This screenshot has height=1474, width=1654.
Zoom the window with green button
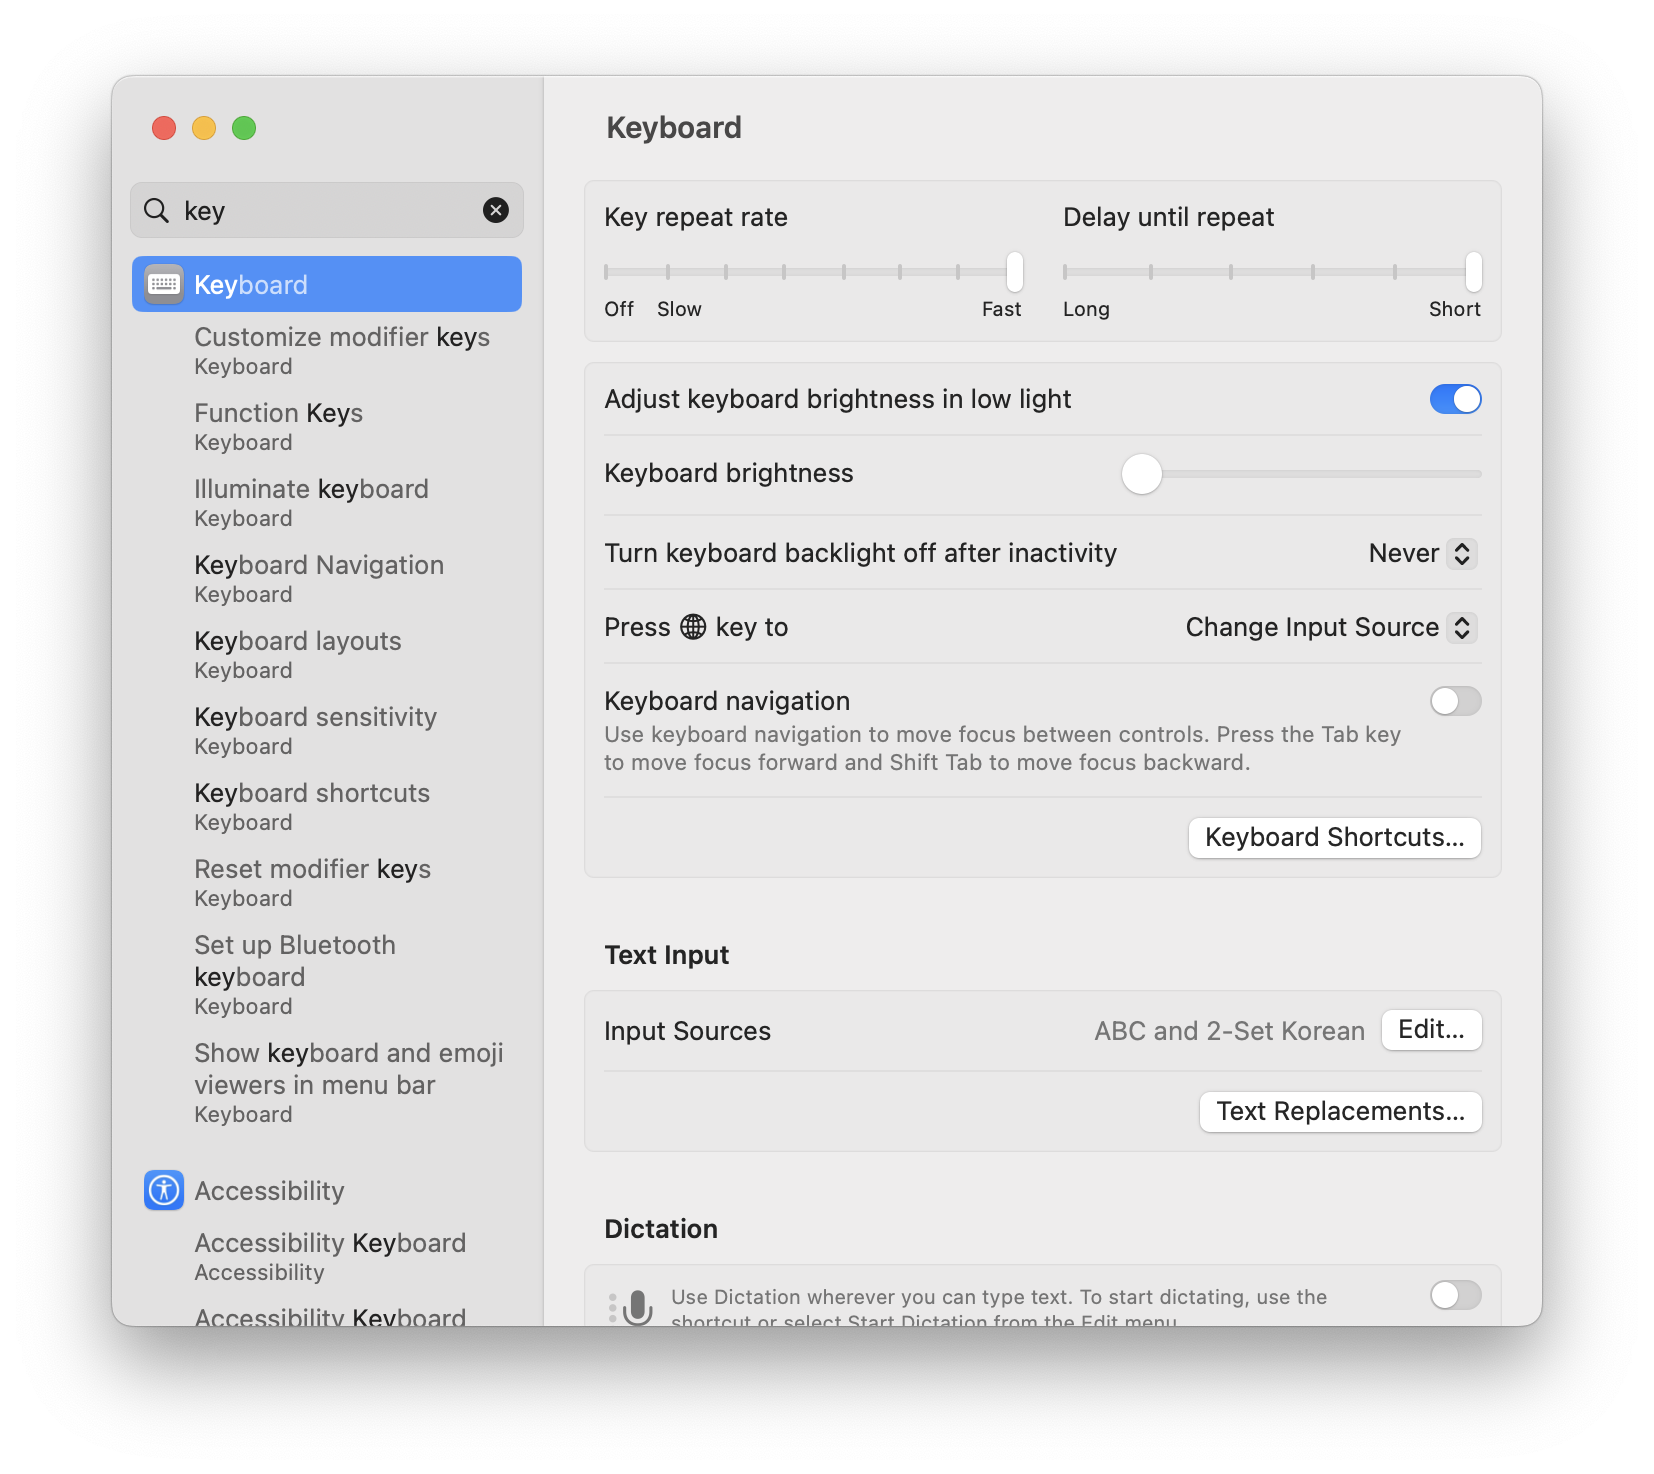[x=244, y=128]
